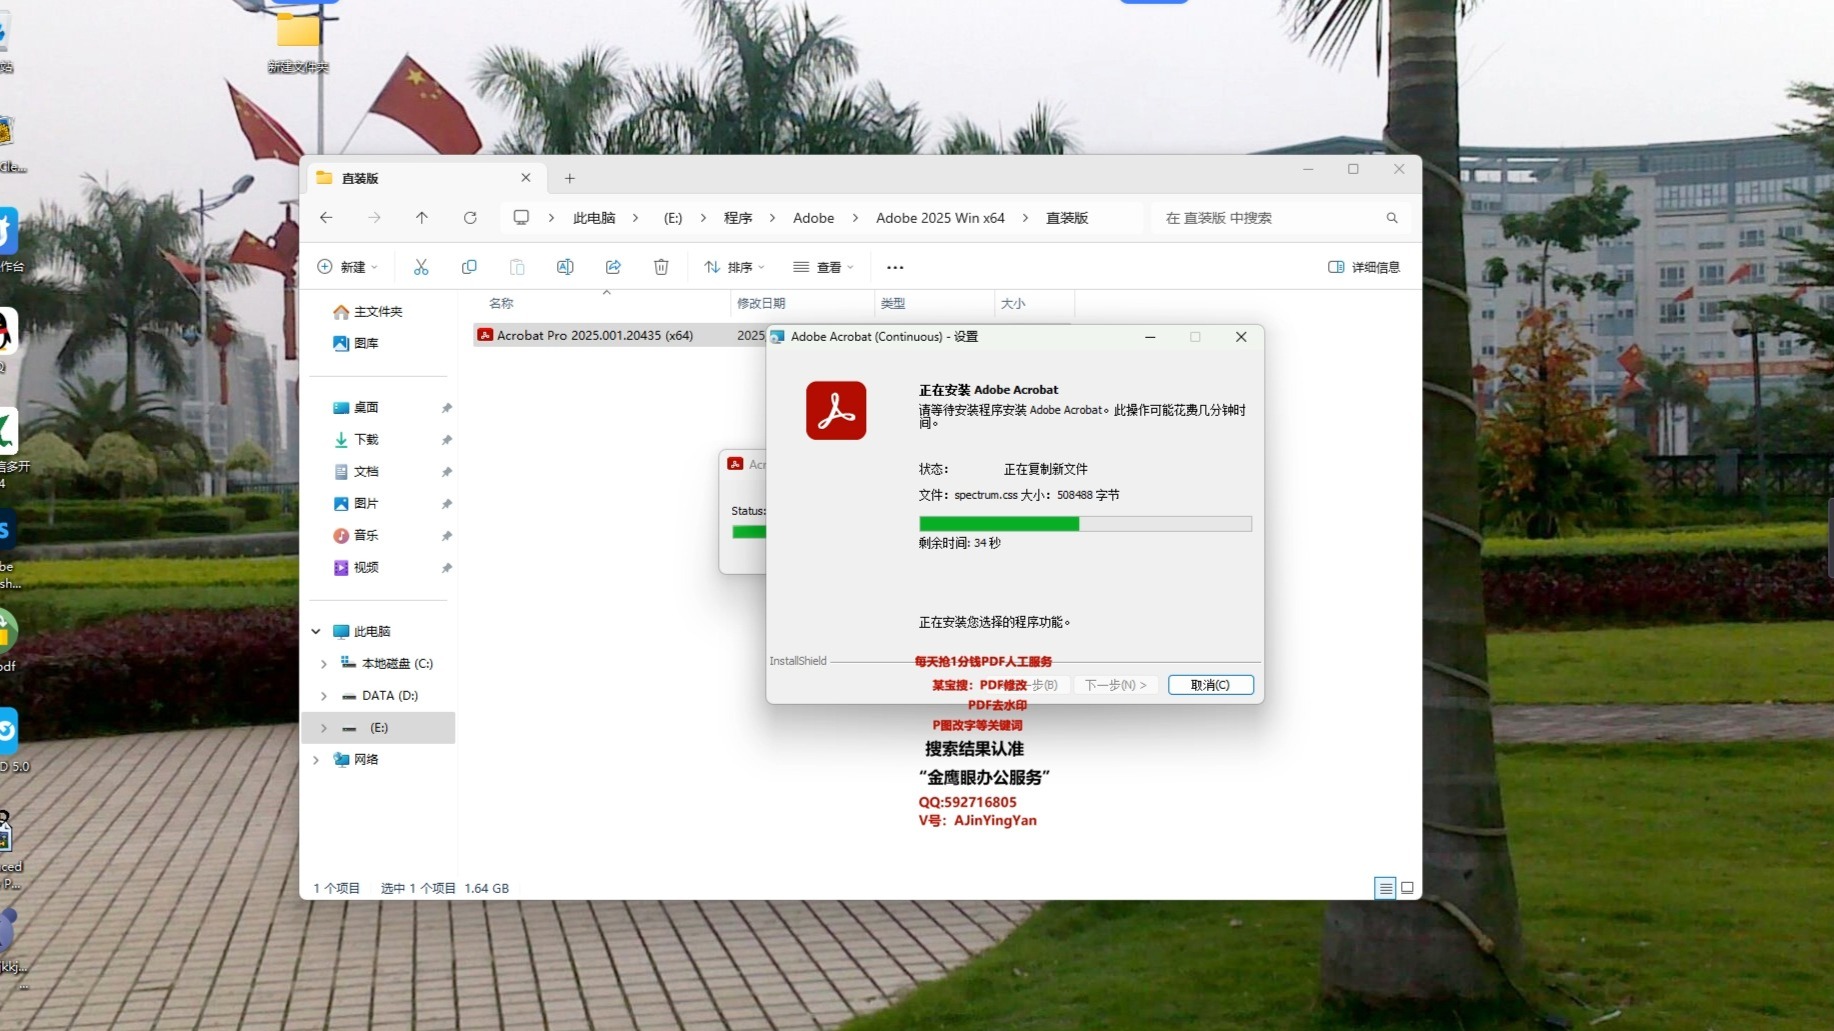Click the search box in Explorer
1834x1031 pixels.
coord(1263,218)
